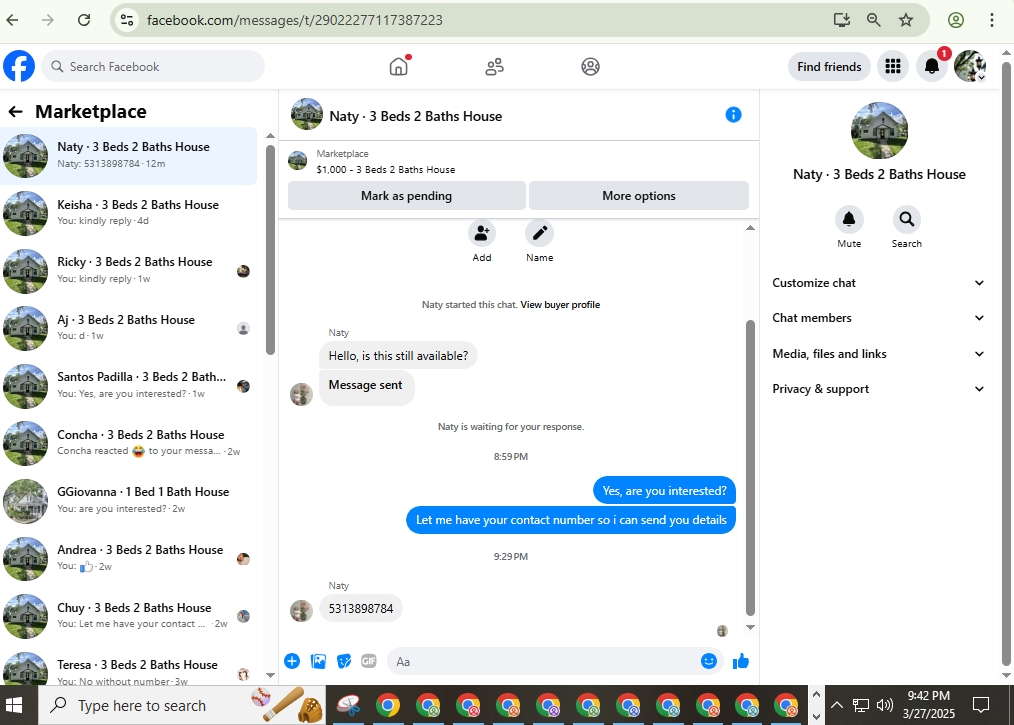The image size is (1014, 725).
Task: Click the Search in conversation icon
Action: 907,220
